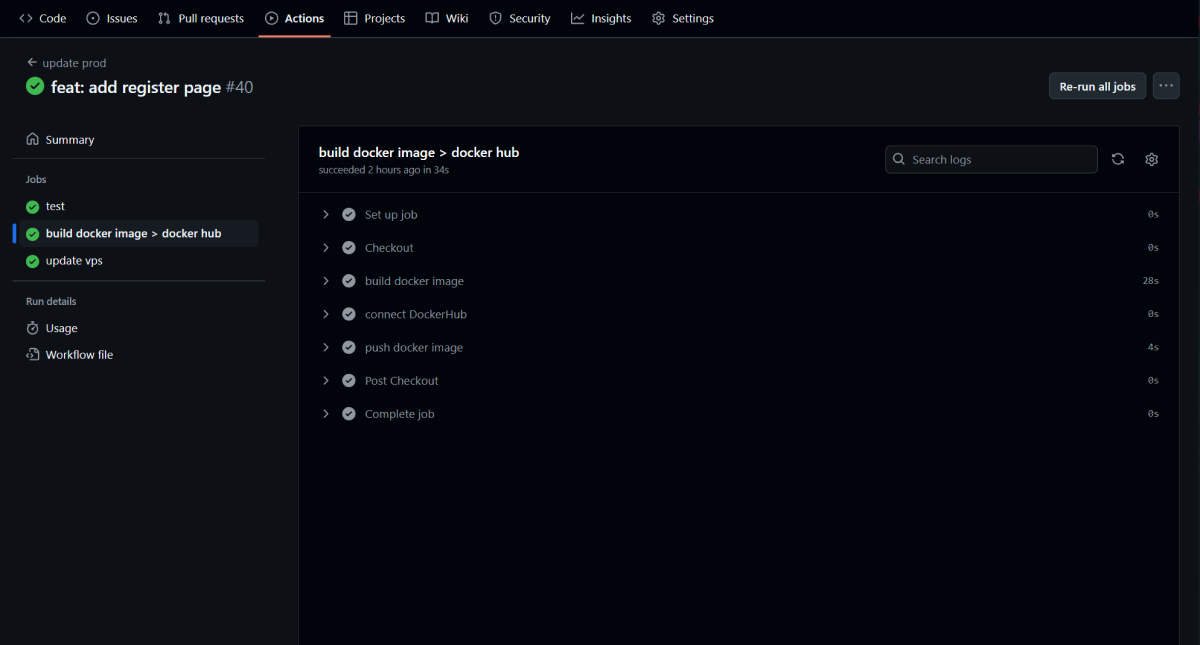
Task: Expand the push docker image step
Action: [x=325, y=347]
